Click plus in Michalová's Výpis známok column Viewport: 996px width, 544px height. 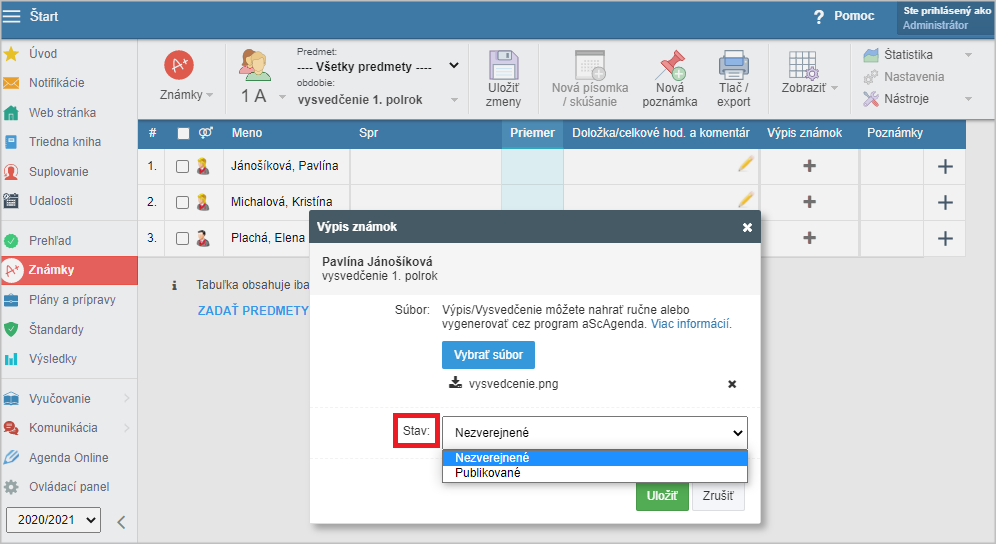(x=809, y=202)
